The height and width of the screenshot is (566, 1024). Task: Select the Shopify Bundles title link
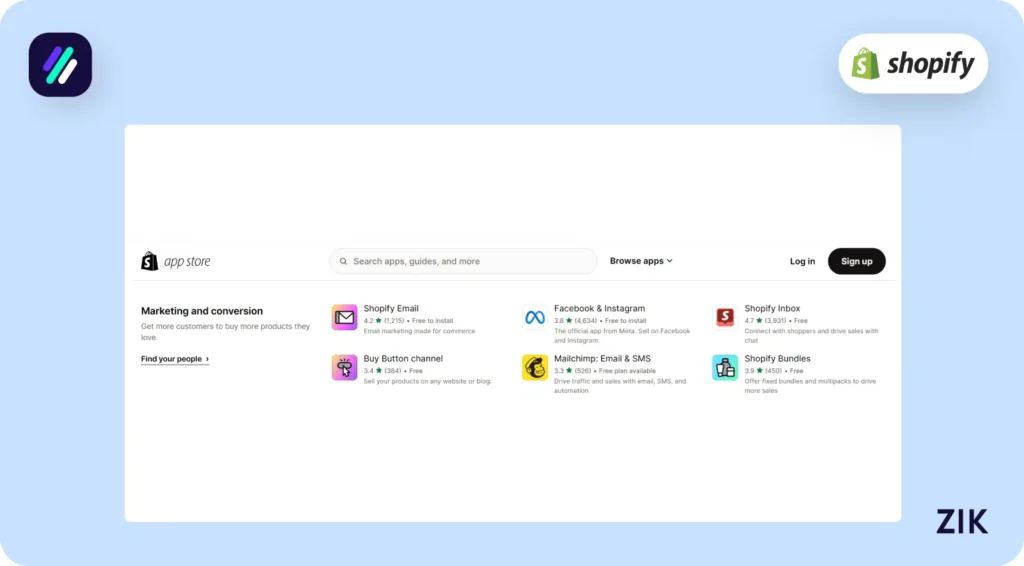coord(777,359)
